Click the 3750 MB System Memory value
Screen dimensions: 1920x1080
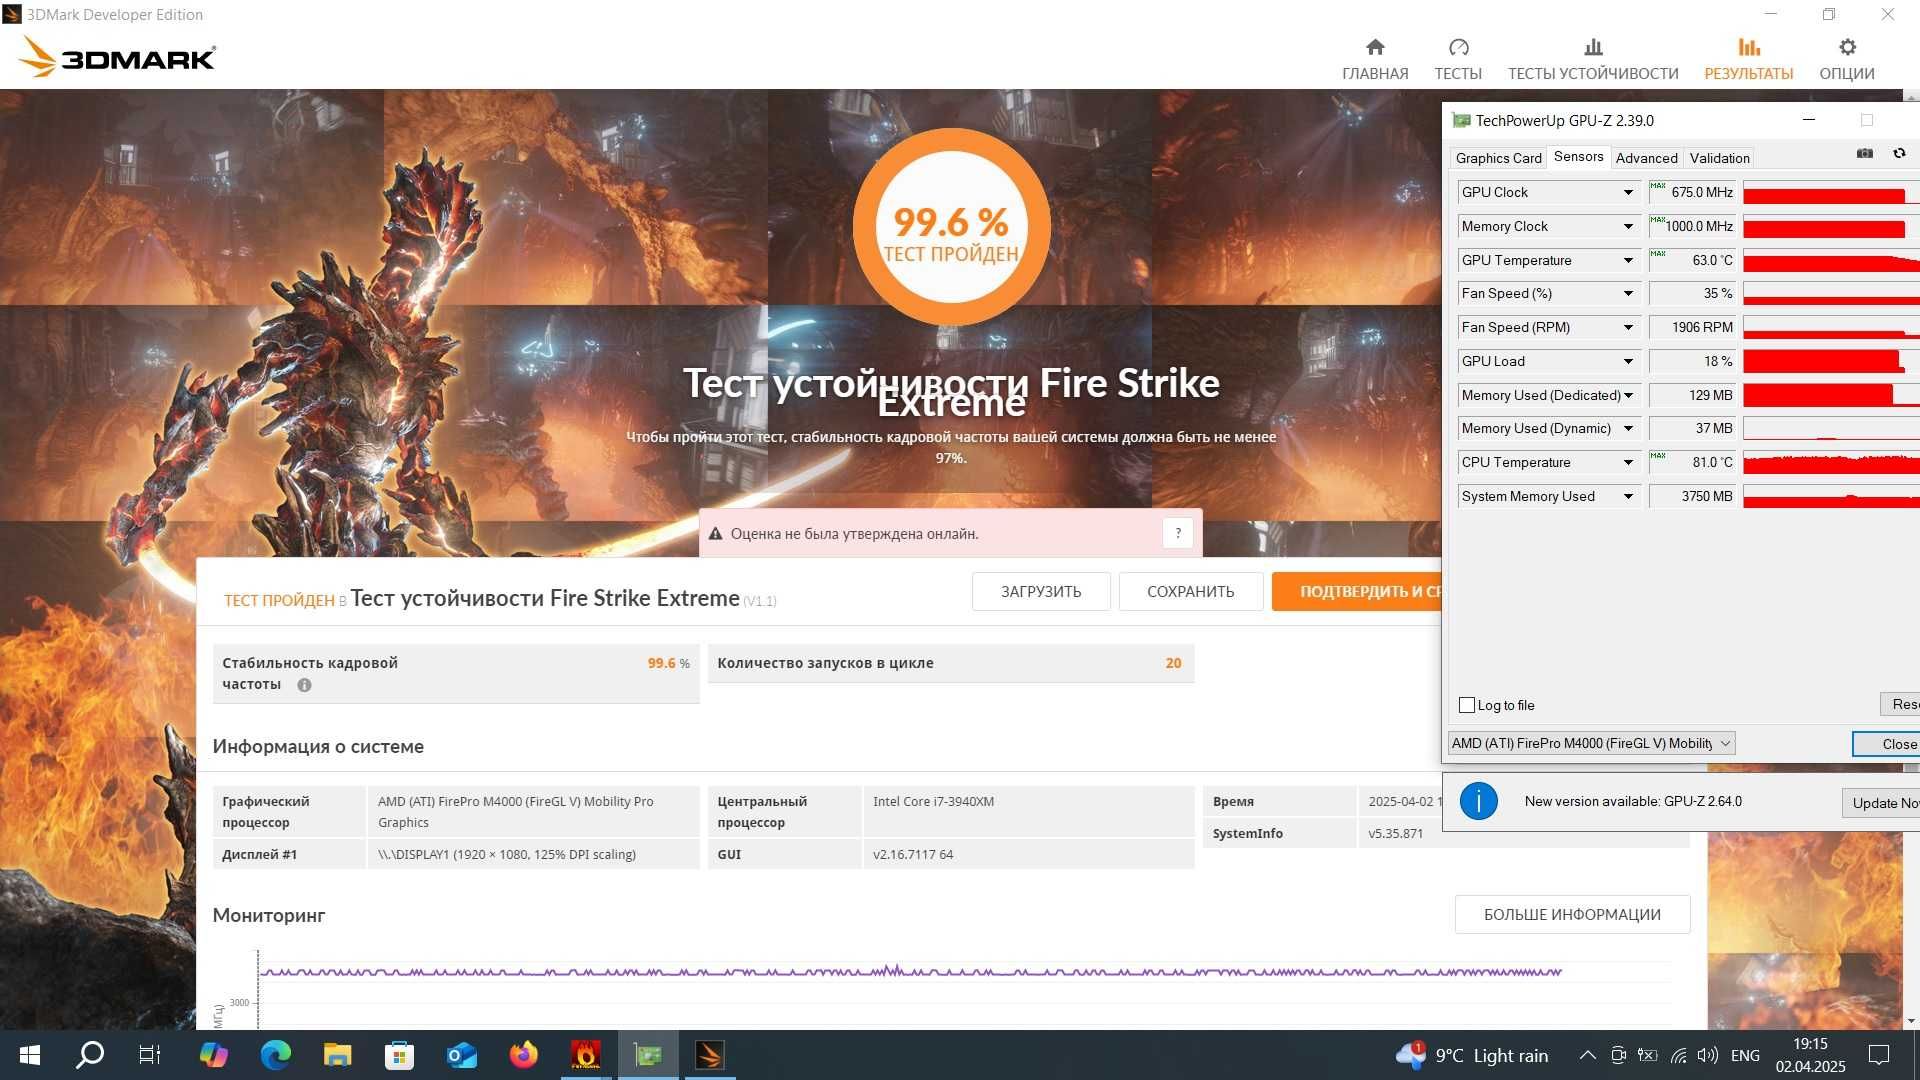click(x=1691, y=496)
